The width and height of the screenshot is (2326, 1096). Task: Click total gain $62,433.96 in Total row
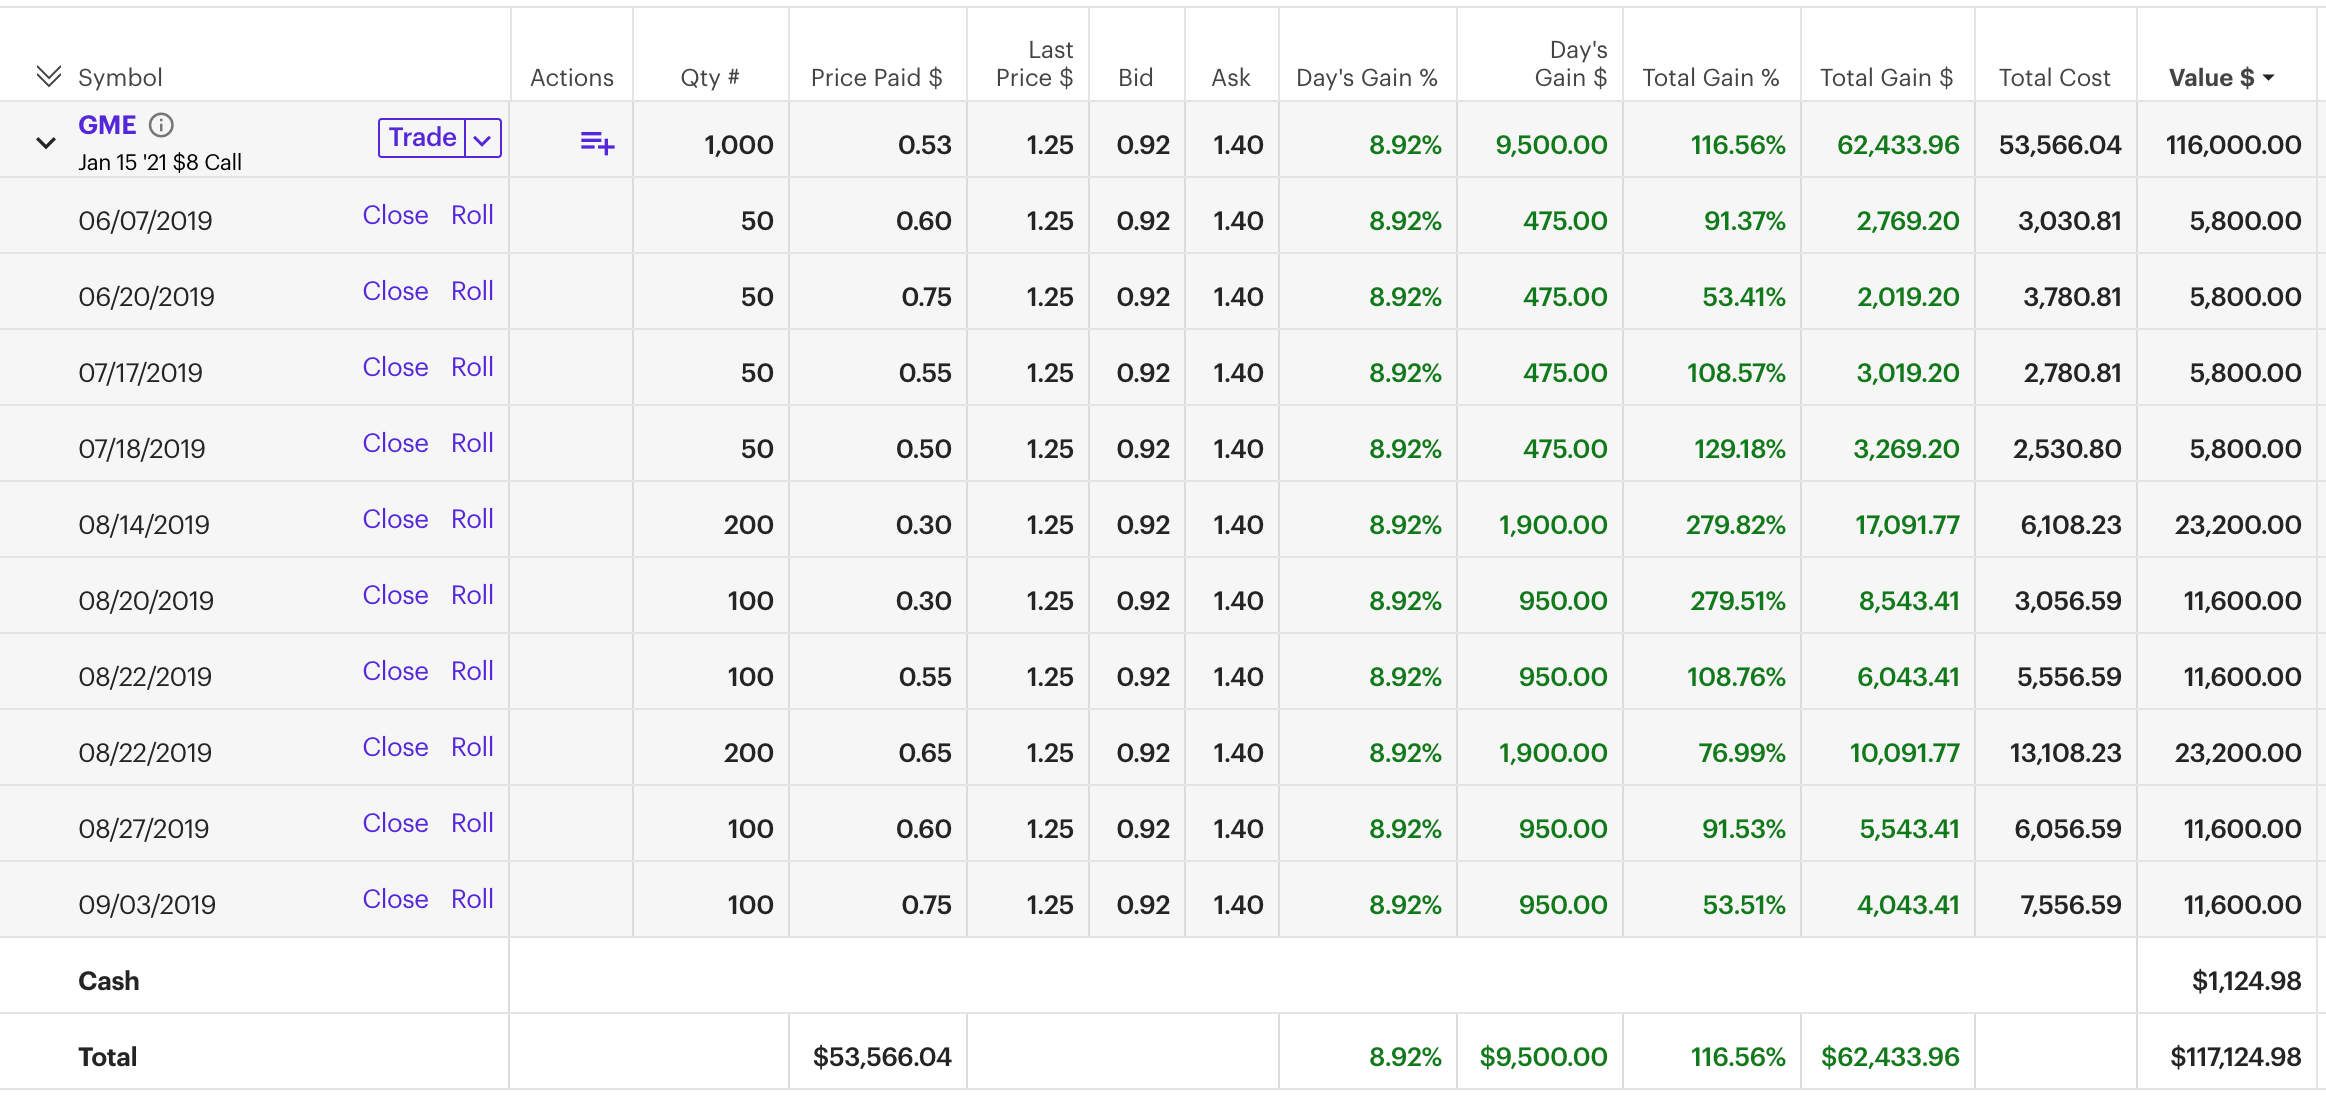[x=1890, y=1057]
